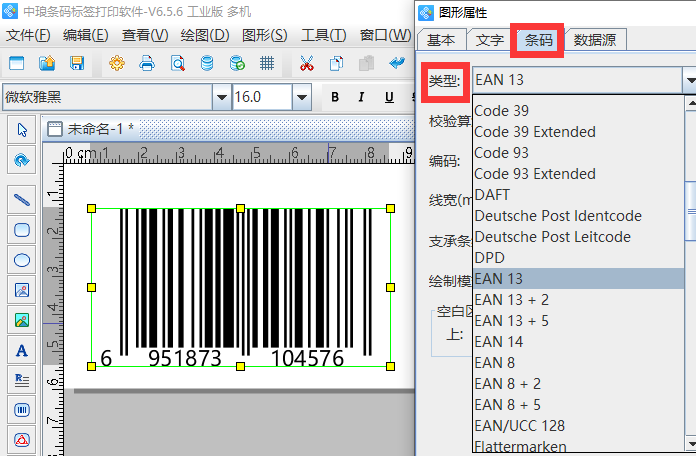696x456 pixels.
Task: Expand the barcode type combo arrow
Action: pyautogui.click(x=689, y=80)
